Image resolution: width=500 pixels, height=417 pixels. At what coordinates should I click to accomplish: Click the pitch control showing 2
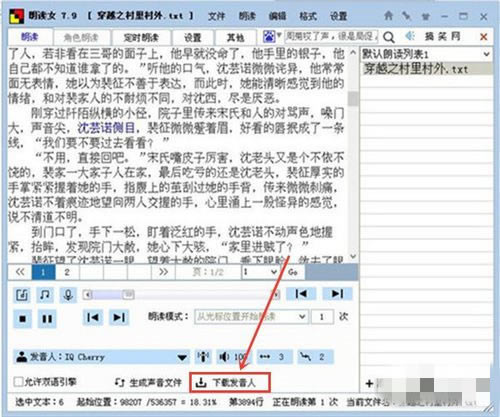[315, 357]
